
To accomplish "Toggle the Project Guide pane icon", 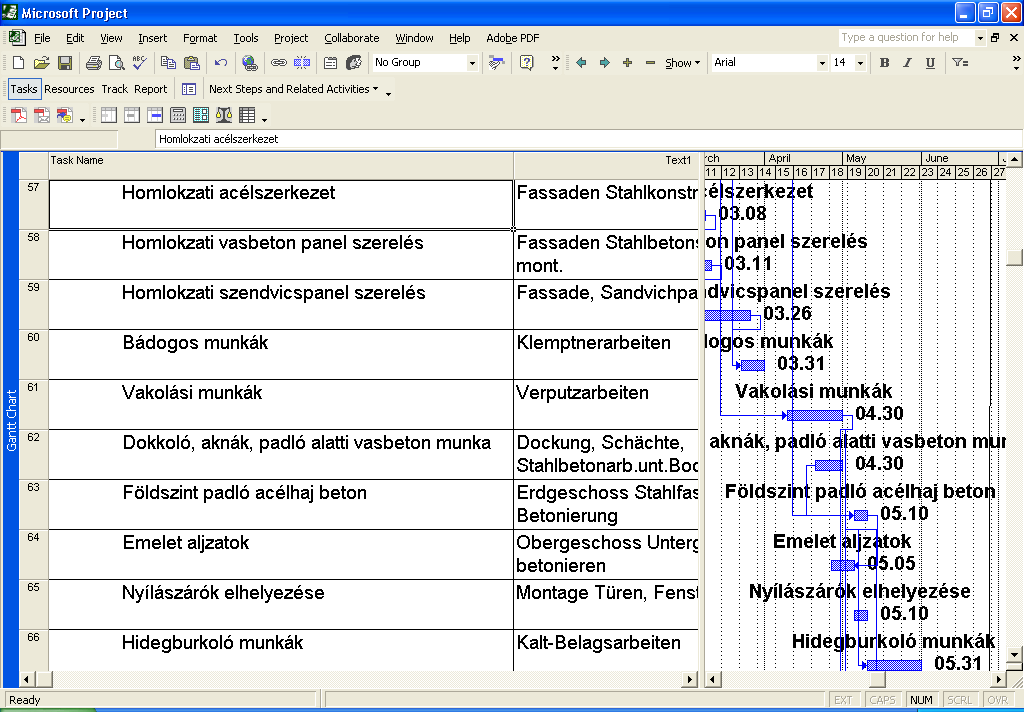I will (x=189, y=89).
